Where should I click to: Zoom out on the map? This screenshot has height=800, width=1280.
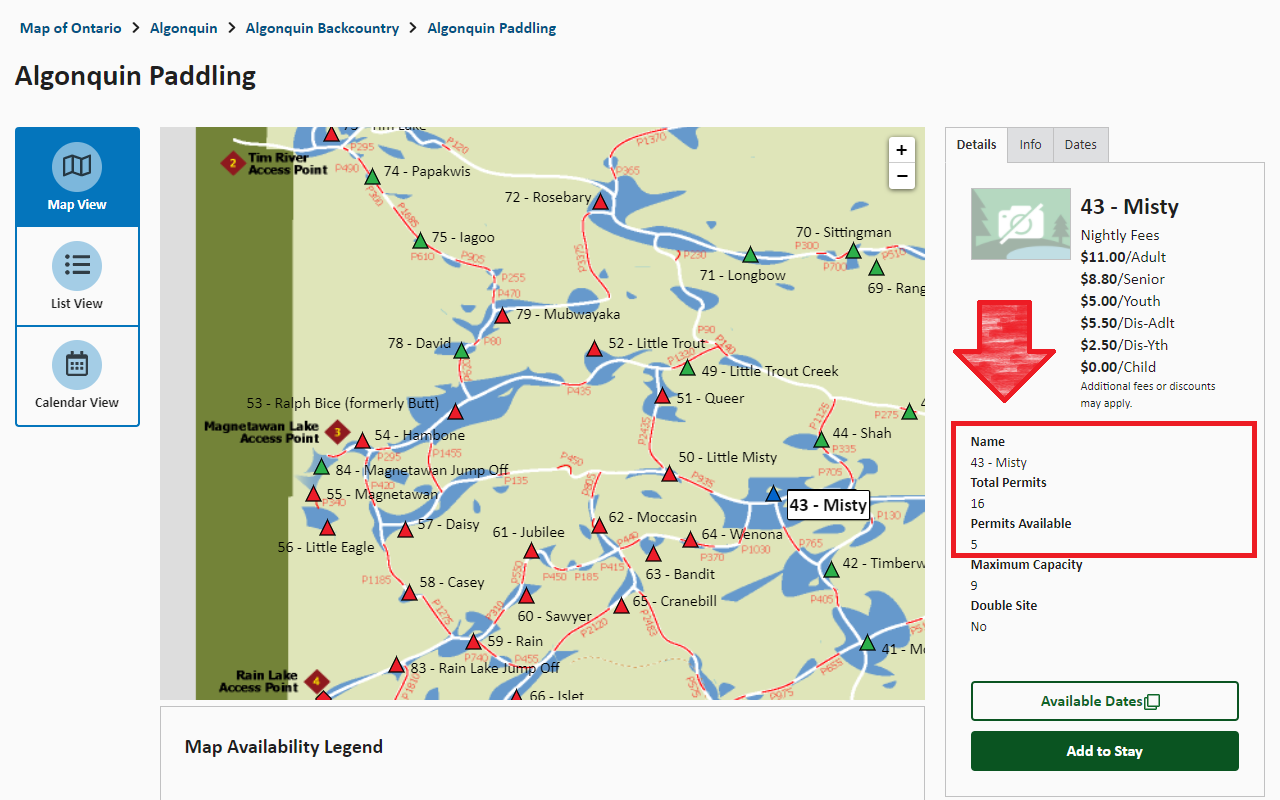[x=901, y=176]
